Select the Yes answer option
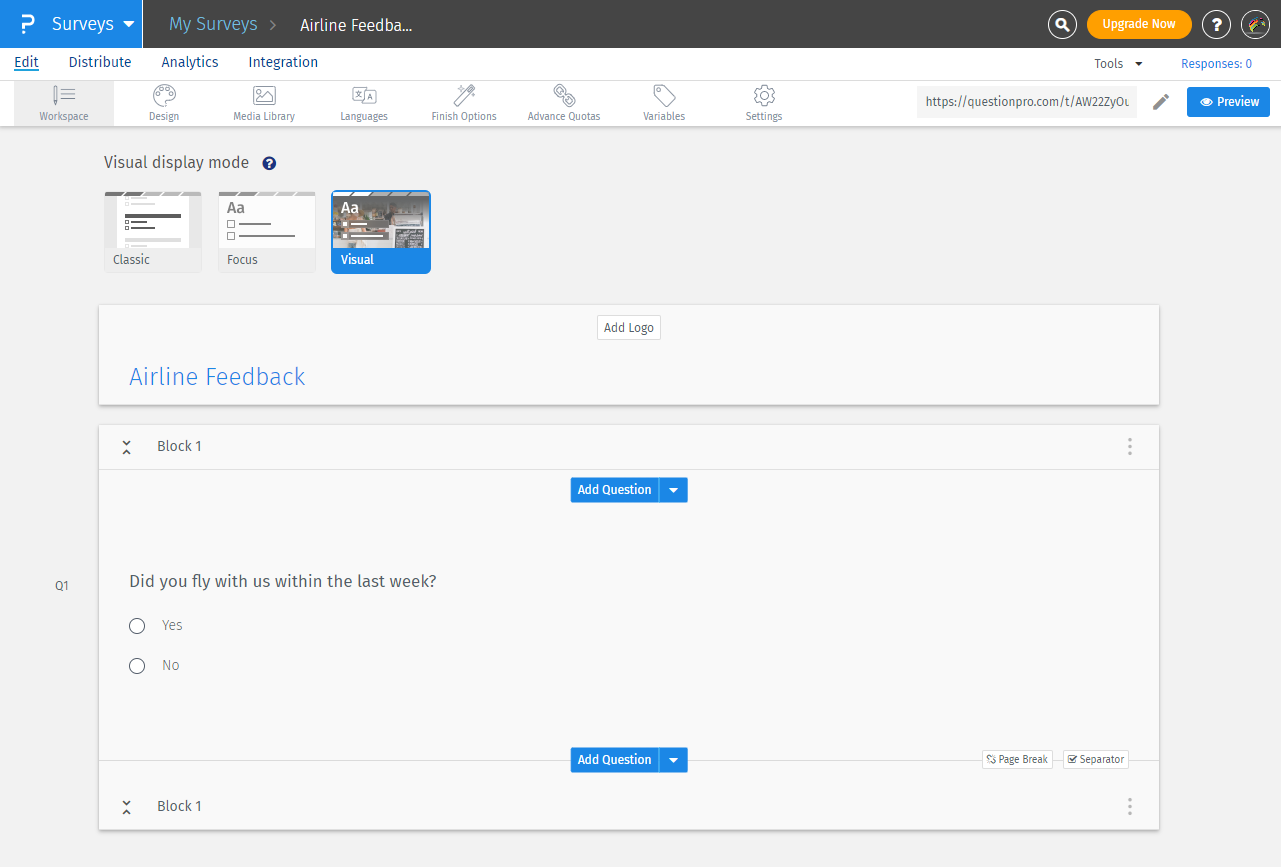 coord(137,625)
